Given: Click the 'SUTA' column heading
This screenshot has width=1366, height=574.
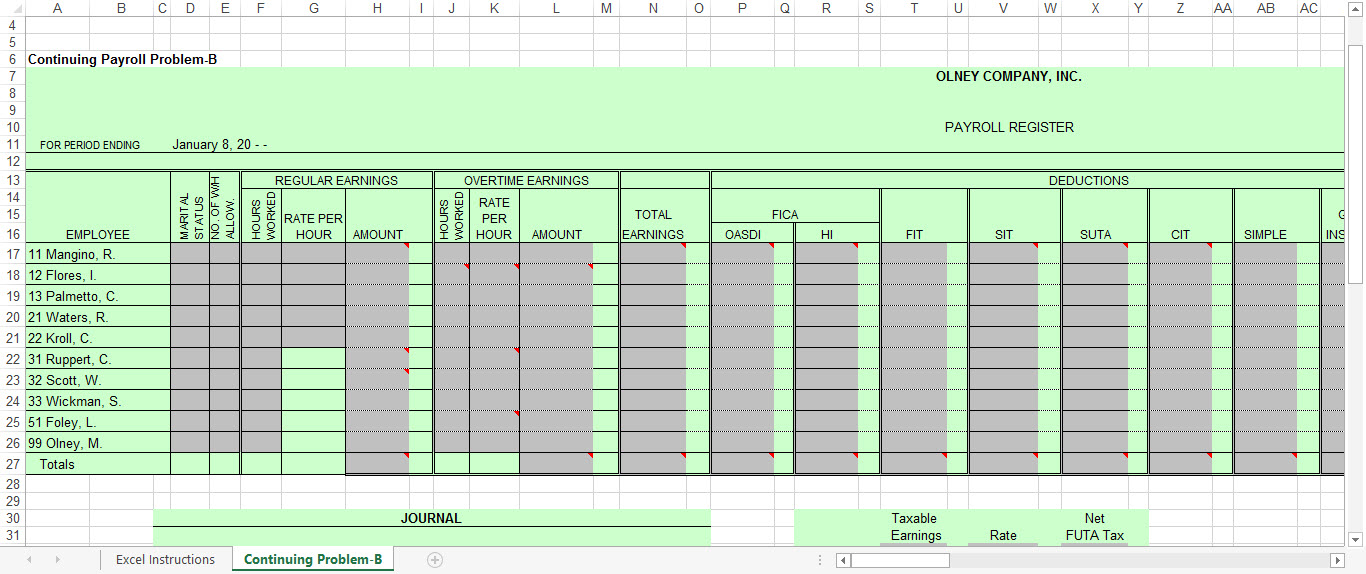Looking at the screenshot, I should click(1096, 235).
